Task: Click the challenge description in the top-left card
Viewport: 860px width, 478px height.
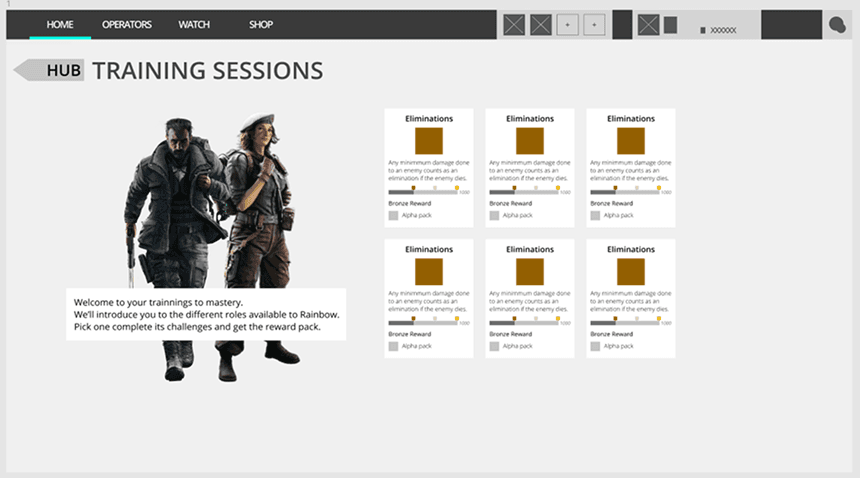Action: click(x=429, y=170)
